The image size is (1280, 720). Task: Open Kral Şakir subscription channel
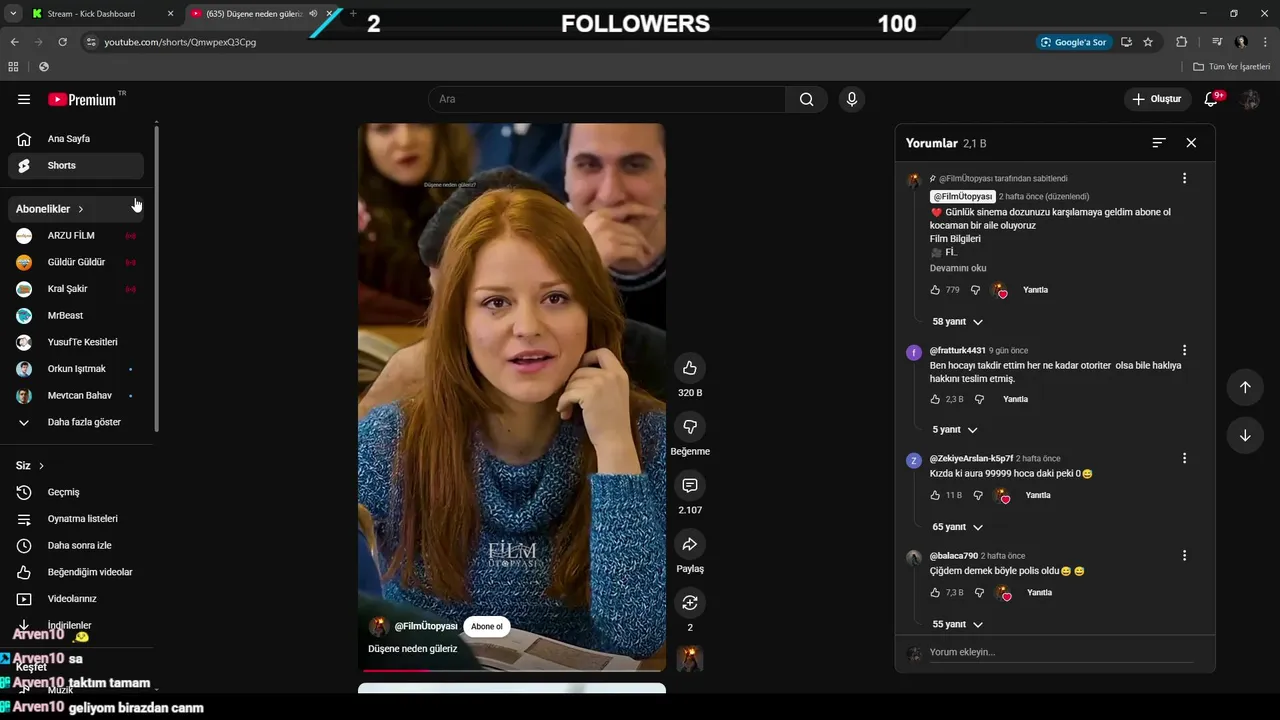76,289
